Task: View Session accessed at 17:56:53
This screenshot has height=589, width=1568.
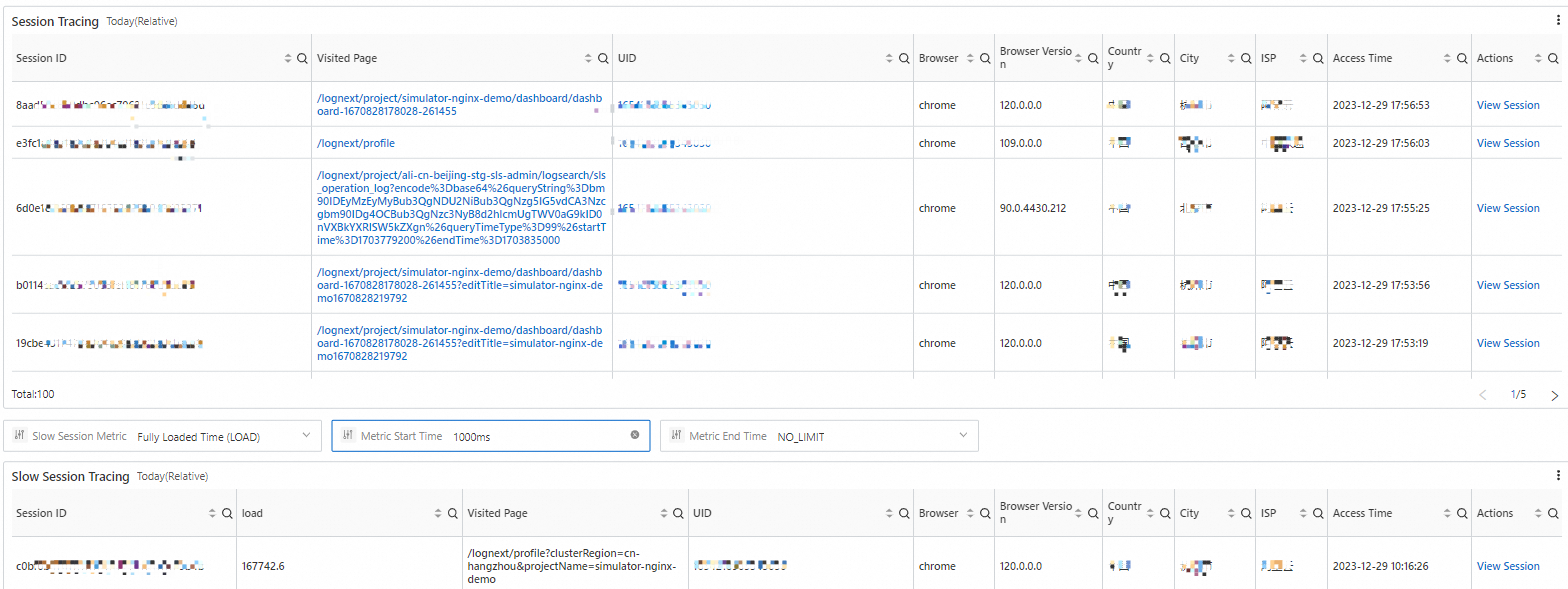Action: click(1508, 105)
